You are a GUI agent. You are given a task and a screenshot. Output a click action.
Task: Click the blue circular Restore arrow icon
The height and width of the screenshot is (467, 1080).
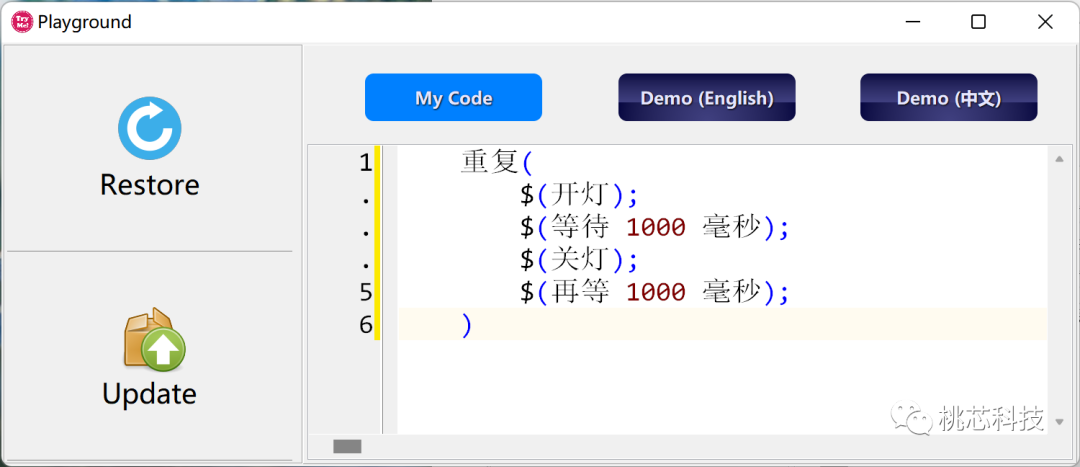click(x=149, y=129)
